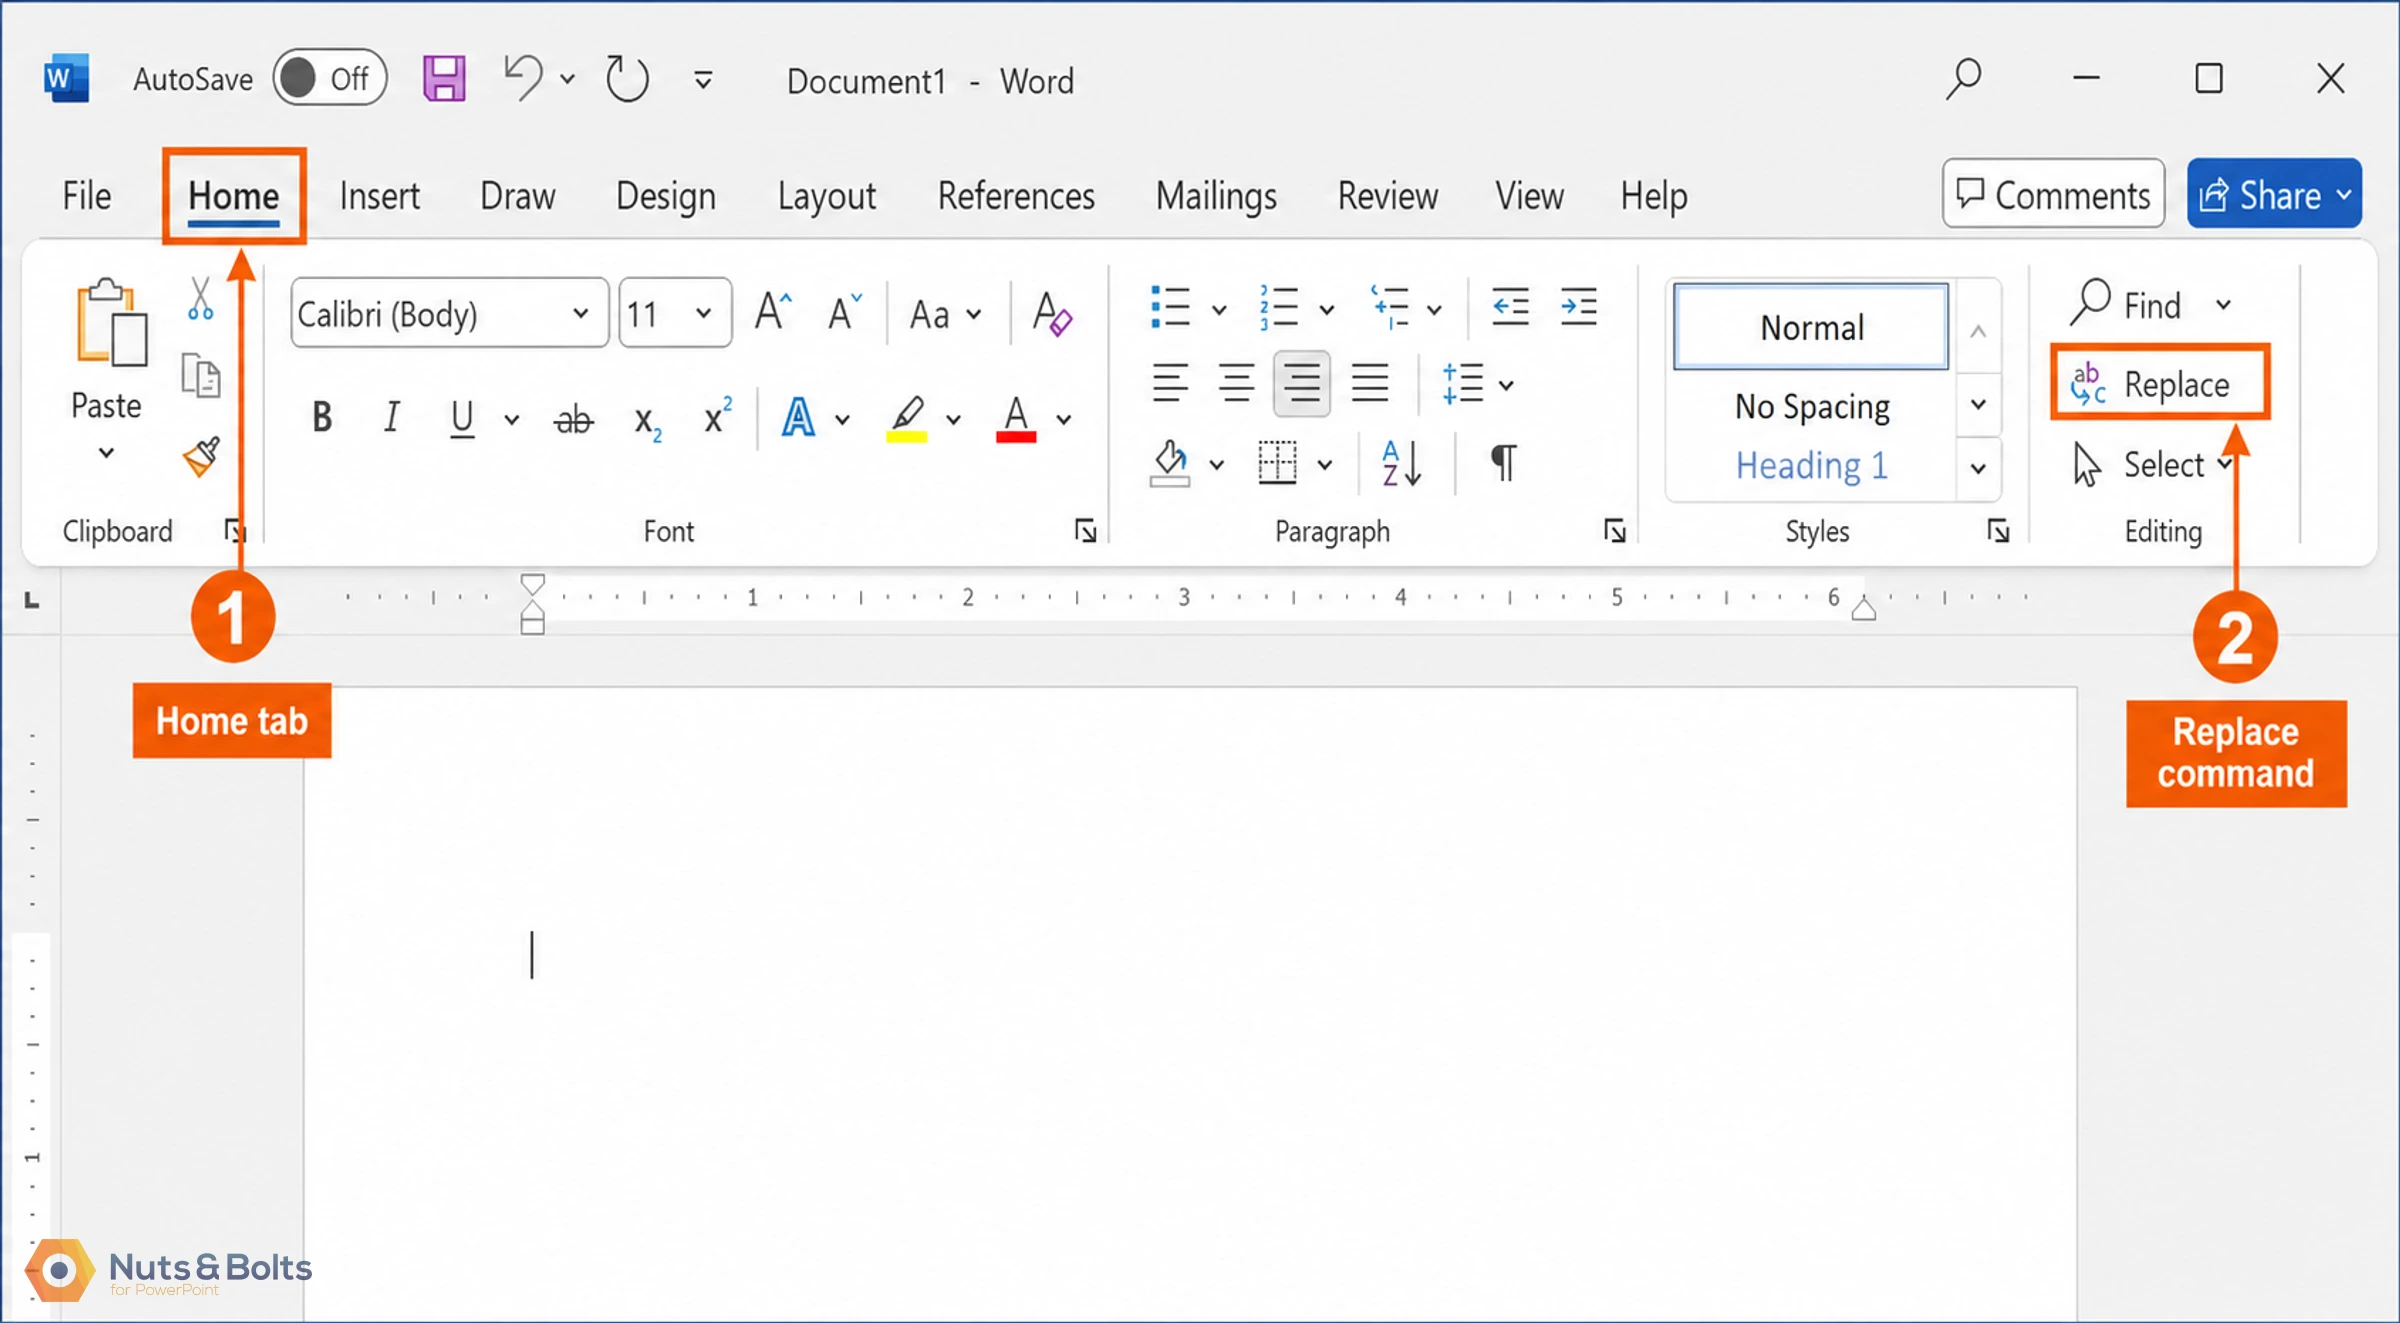The height and width of the screenshot is (1323, 2400).
Task: Click the Multilevel list icon
Action: pos(1390,307)
